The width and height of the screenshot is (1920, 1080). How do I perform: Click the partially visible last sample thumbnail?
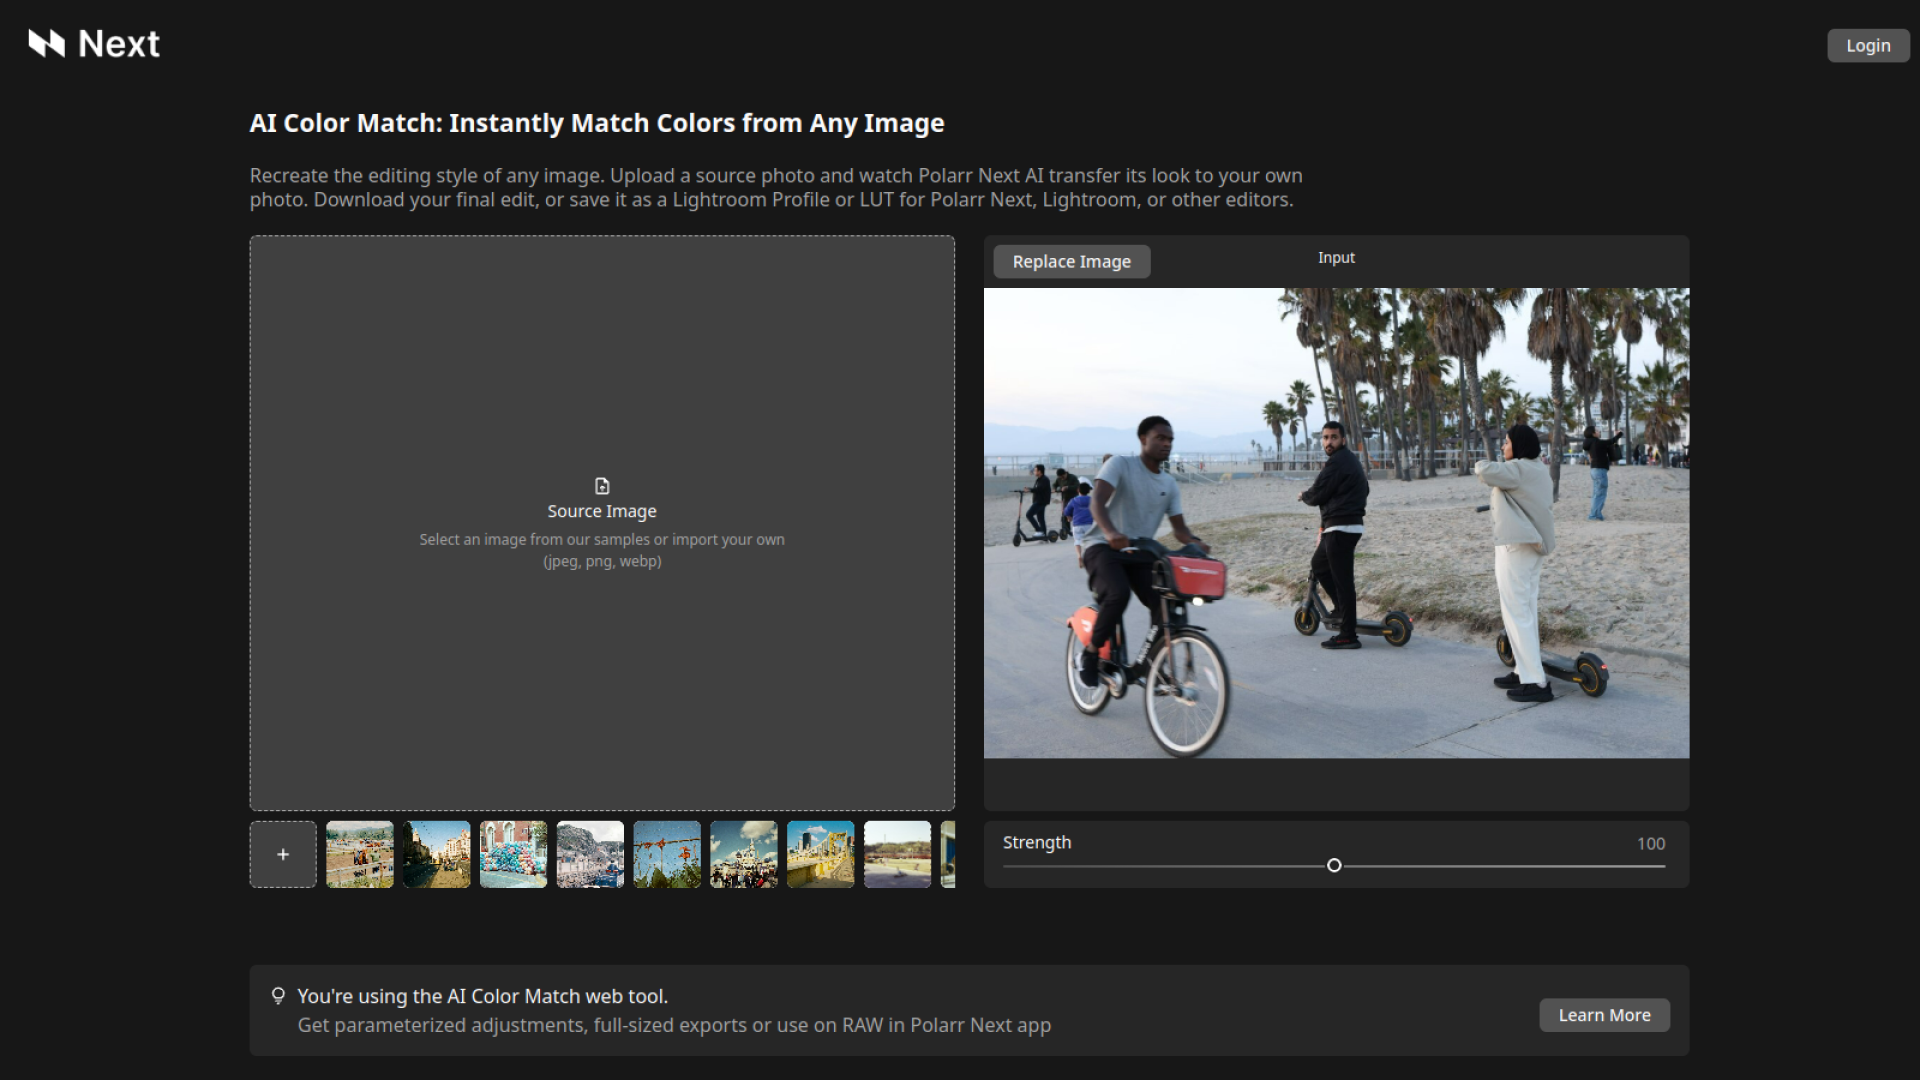coord(948,854)
